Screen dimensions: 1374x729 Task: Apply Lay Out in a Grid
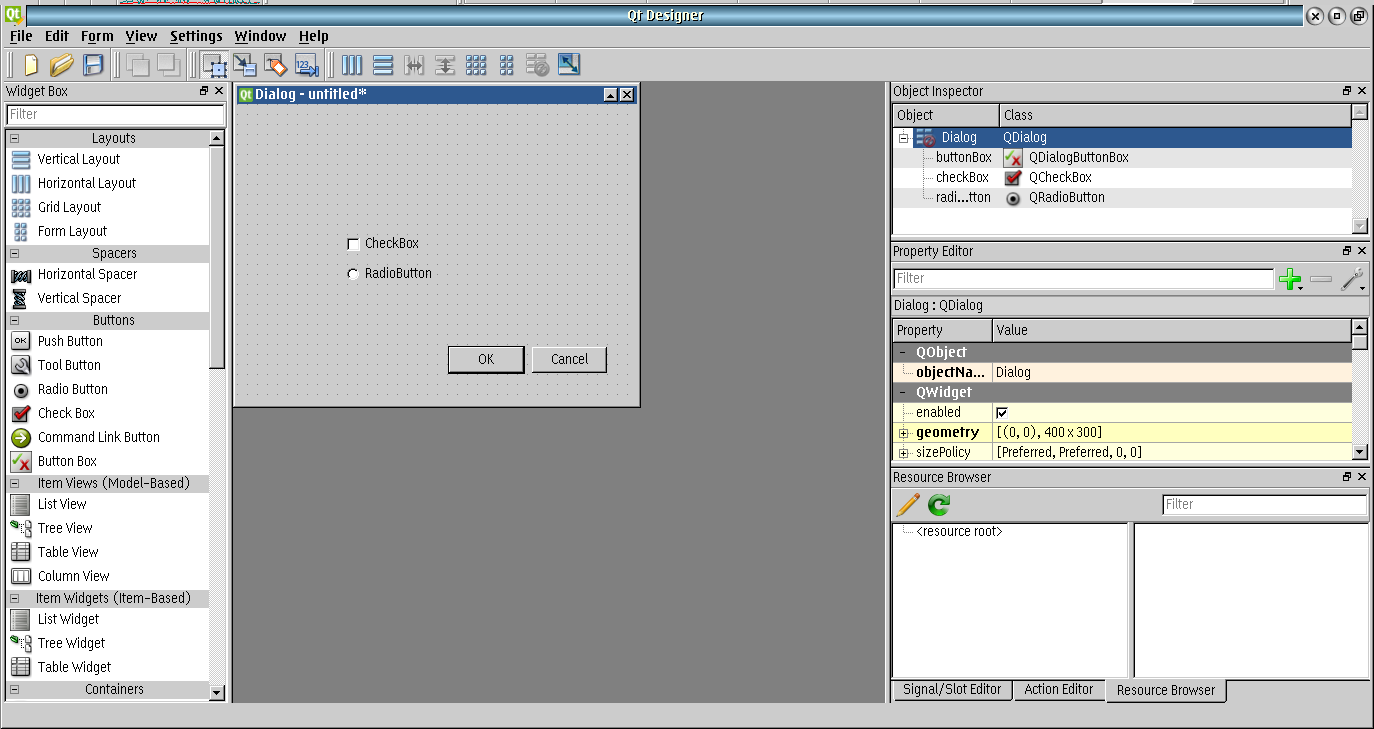[x=476, y=65]
